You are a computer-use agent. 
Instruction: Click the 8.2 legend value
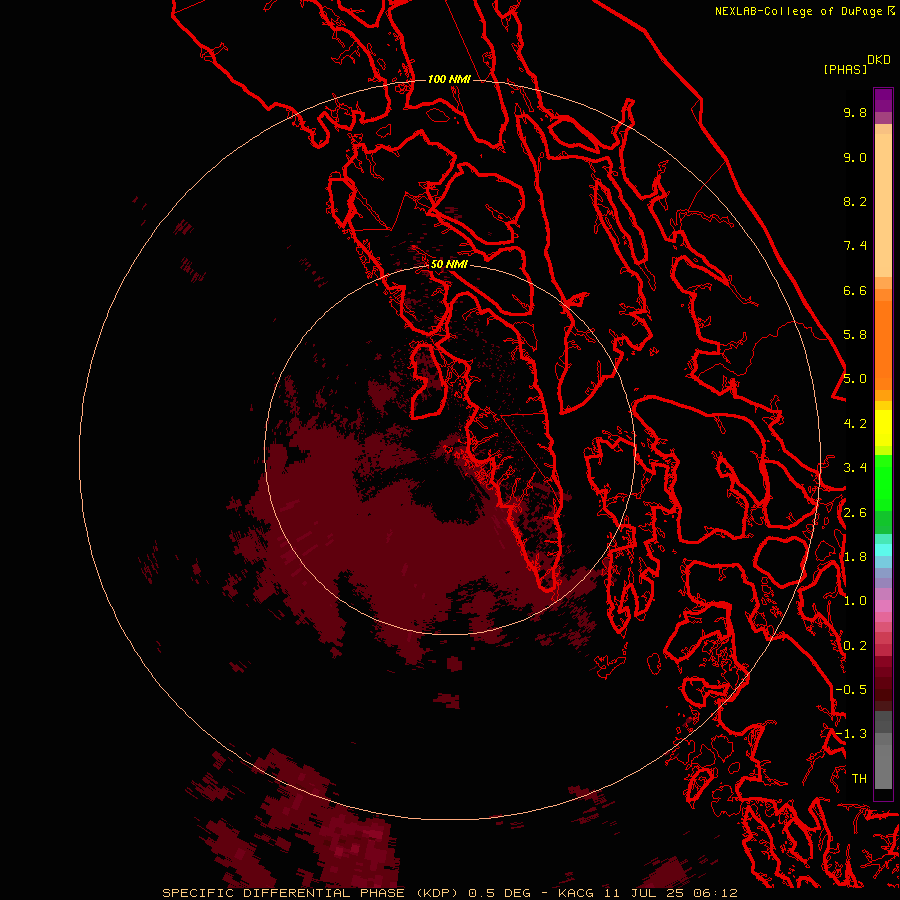855,201
